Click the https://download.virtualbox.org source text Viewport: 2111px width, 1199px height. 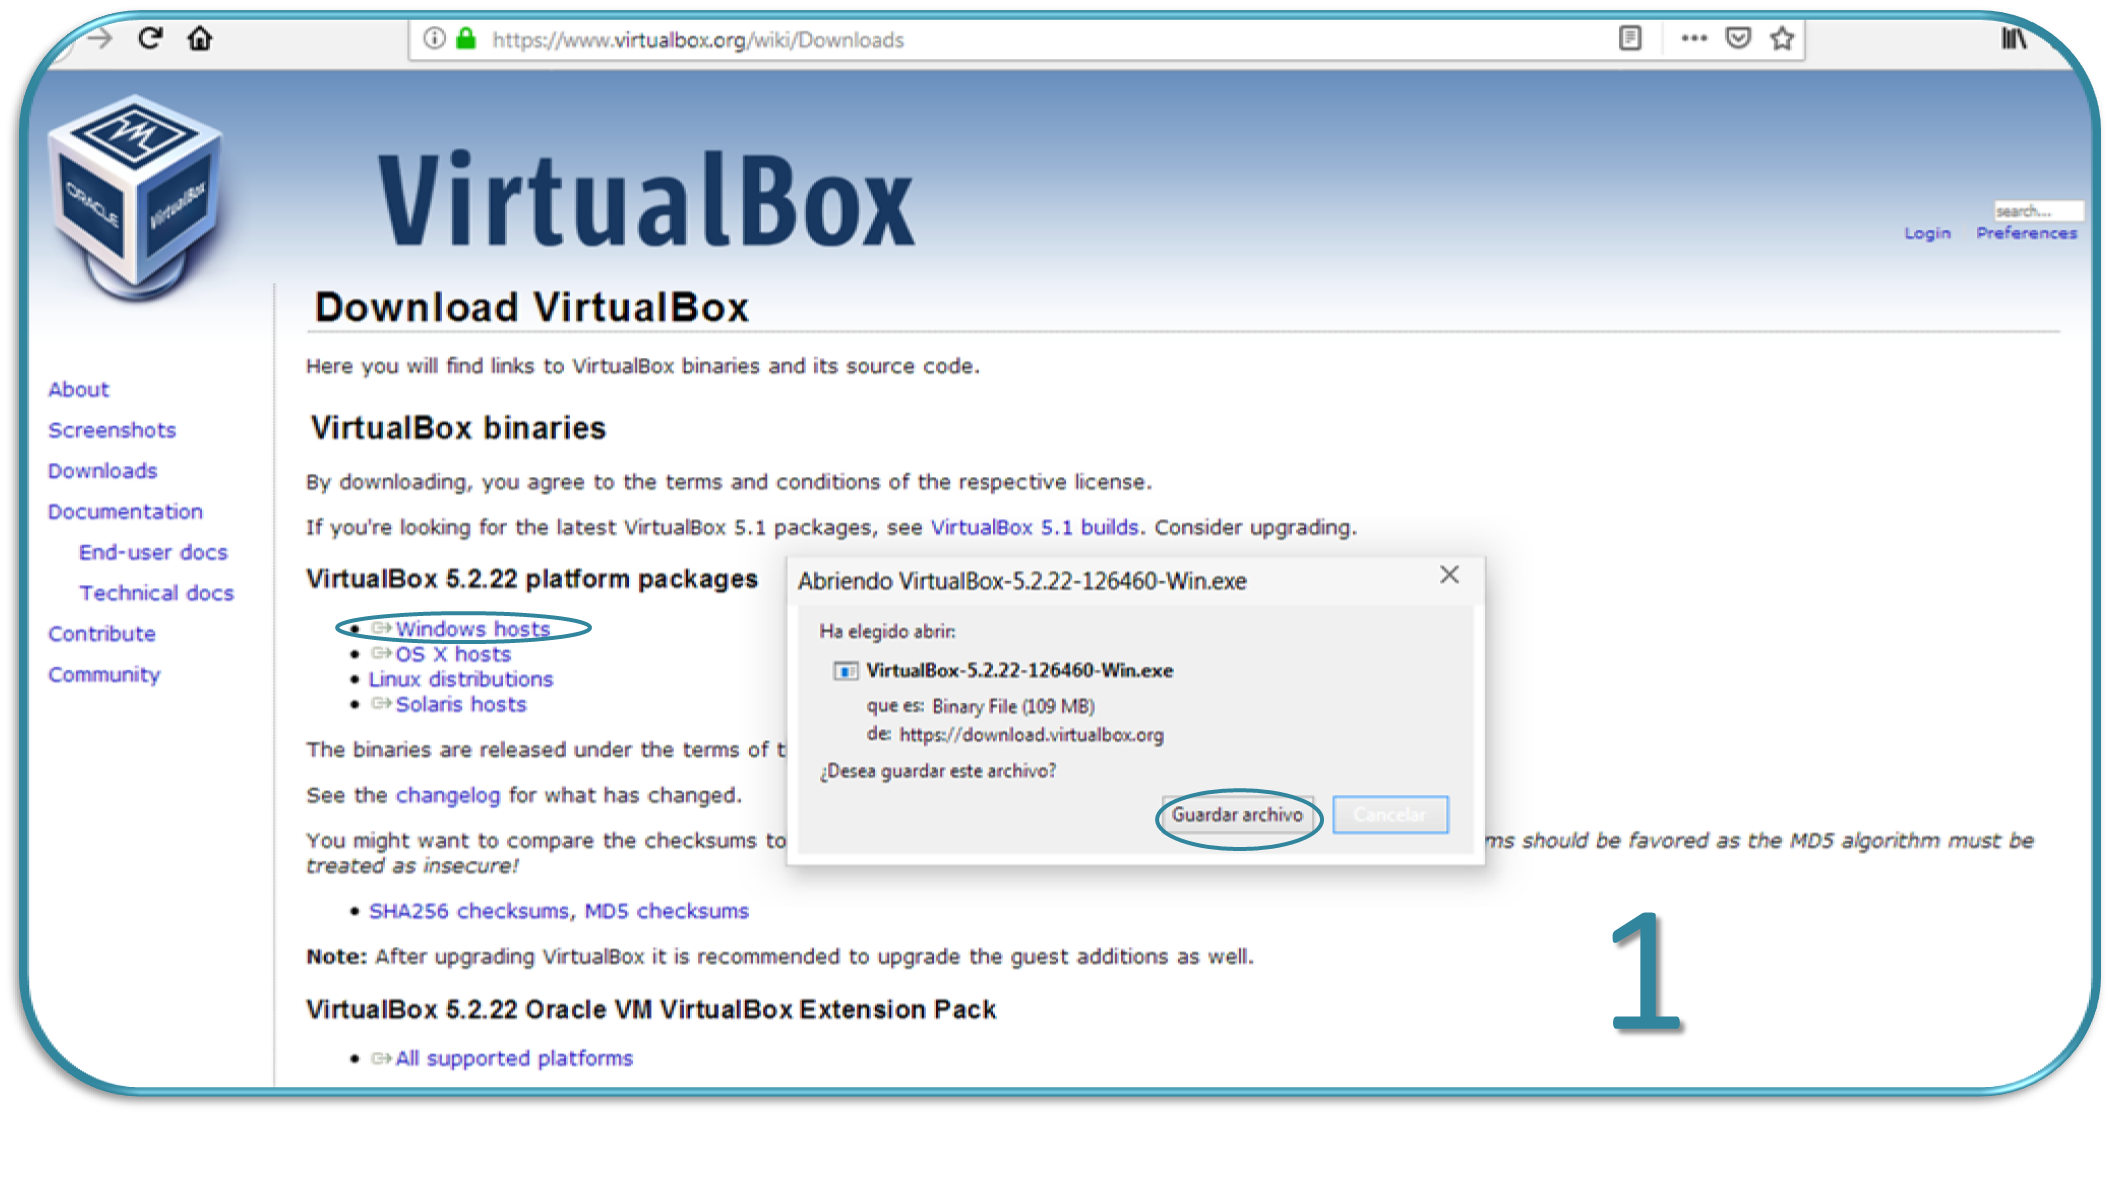tap(1031, 735)
